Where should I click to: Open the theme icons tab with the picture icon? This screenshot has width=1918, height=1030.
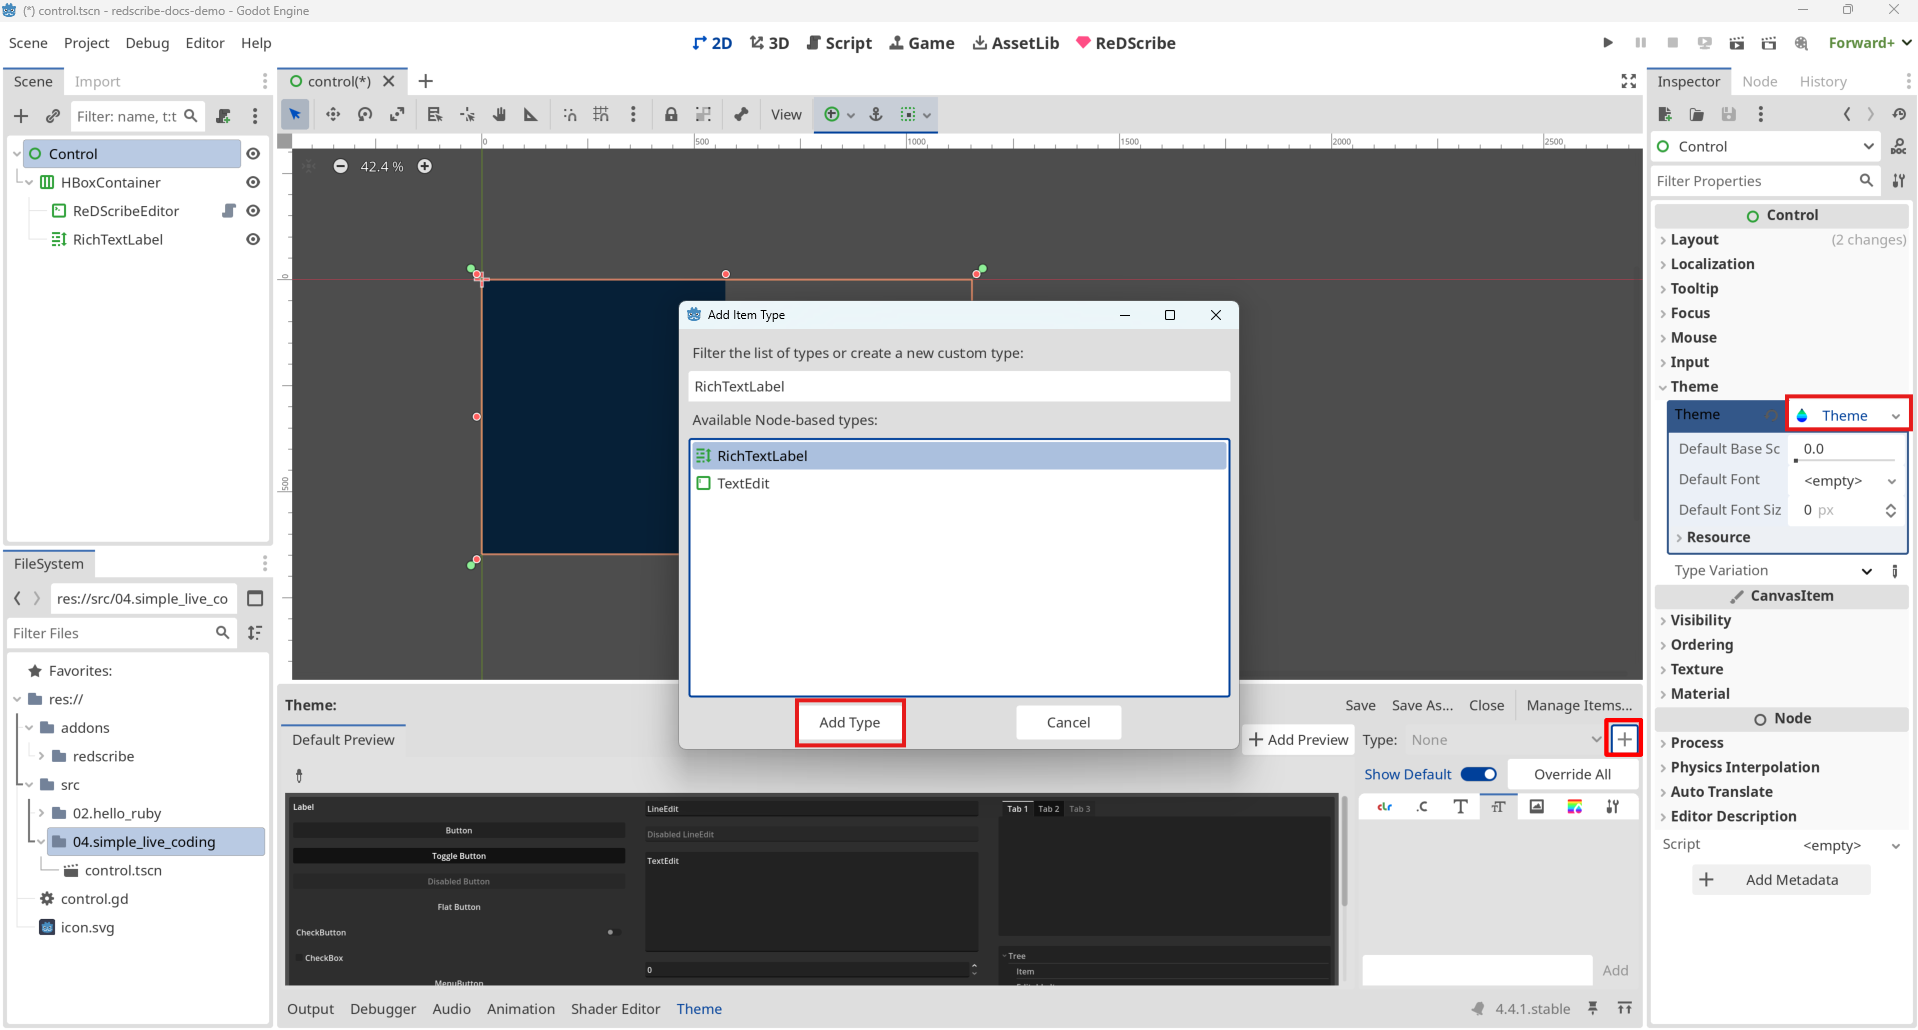click(x=1537, y=807)
